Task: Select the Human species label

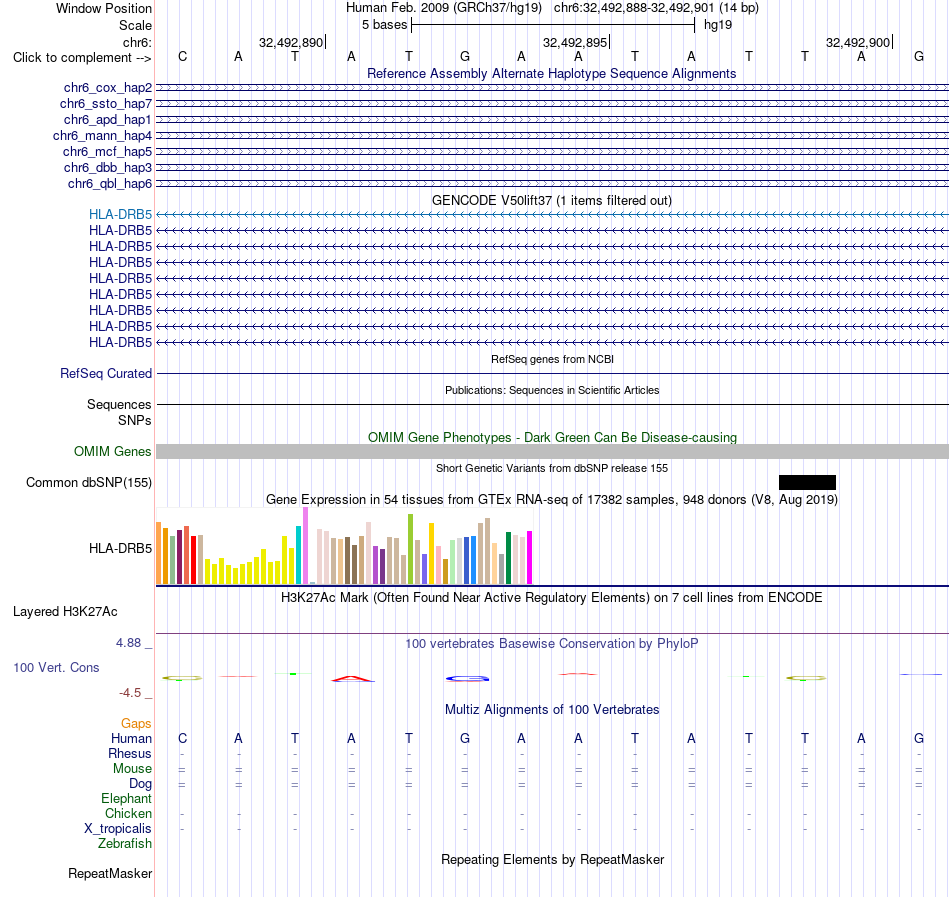Action: point(131,738)
